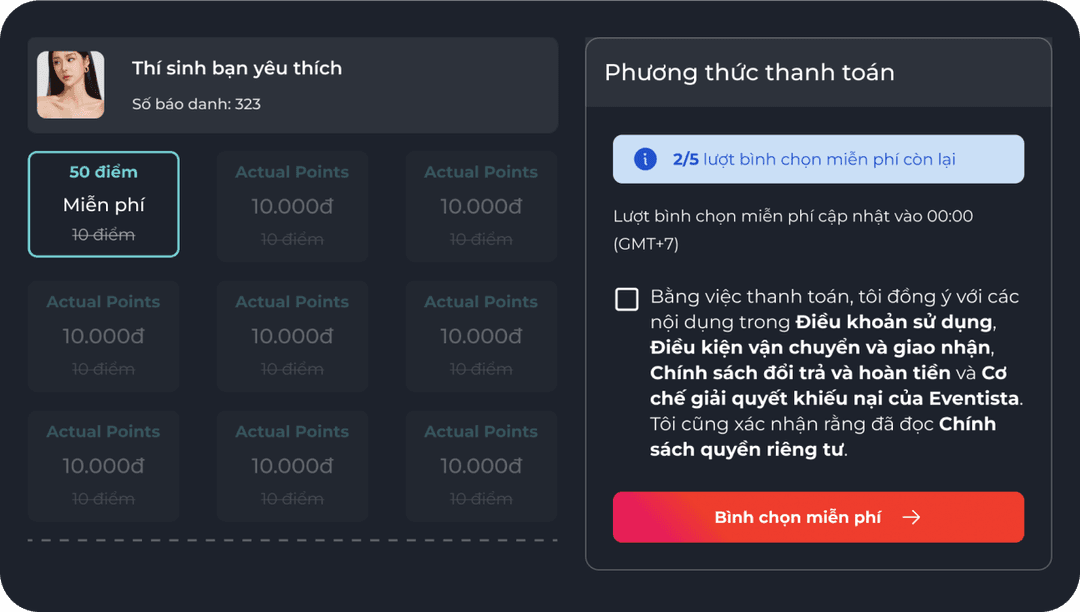
Task: Select the 50 điểm Miễn phí package
Action: click(104, 205)
